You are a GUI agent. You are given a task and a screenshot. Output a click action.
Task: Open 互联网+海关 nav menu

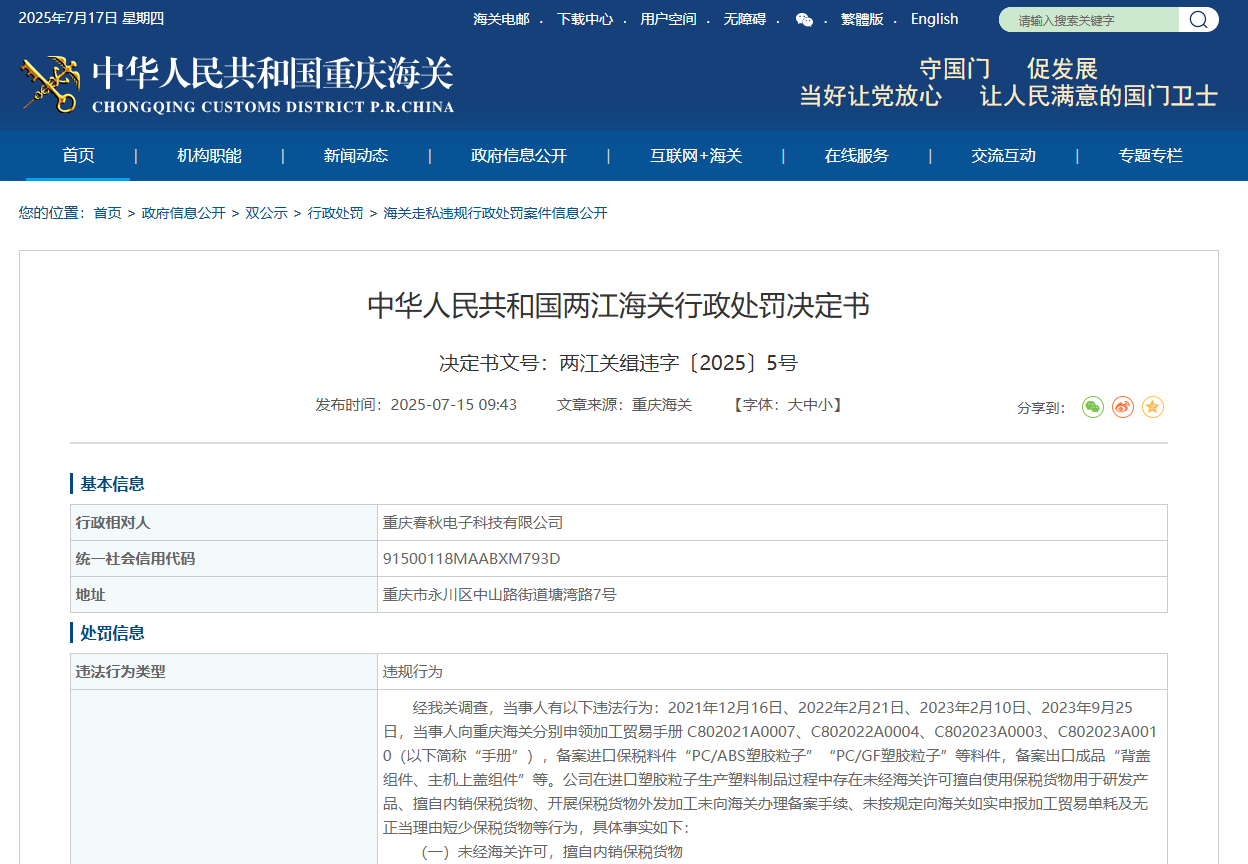pos(696,156)
